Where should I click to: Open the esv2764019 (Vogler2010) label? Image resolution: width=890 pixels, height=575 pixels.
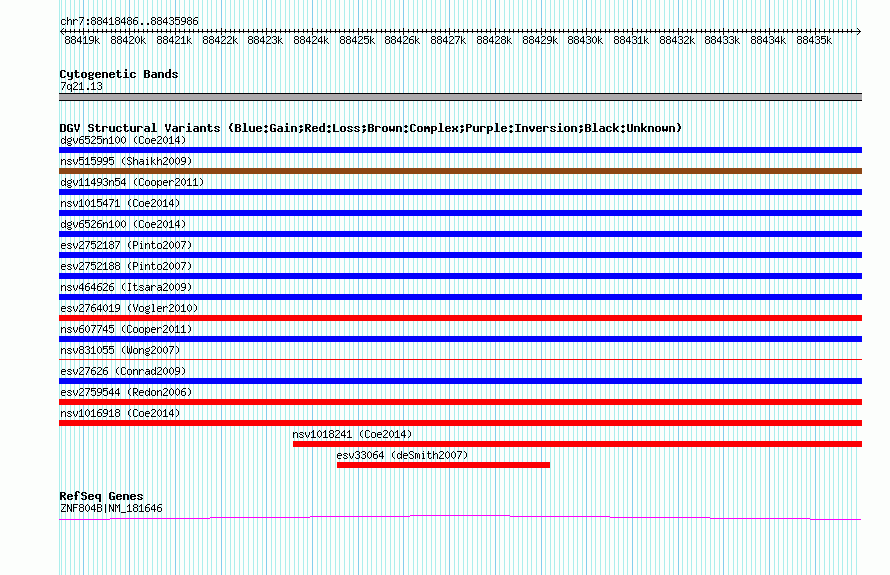129,308
